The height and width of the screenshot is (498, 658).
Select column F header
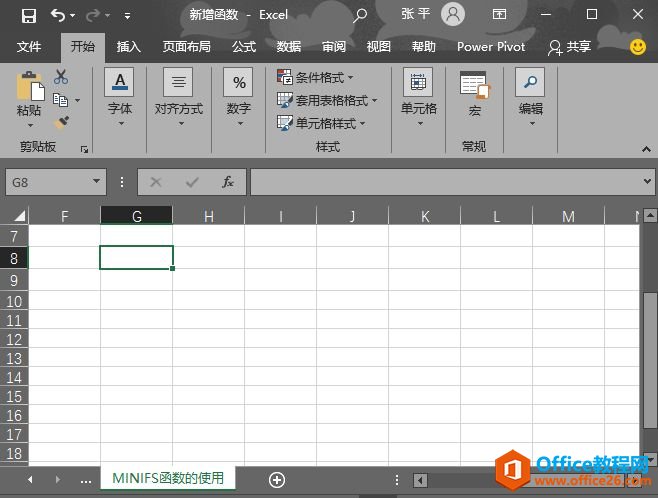click(x=65, y=216)
